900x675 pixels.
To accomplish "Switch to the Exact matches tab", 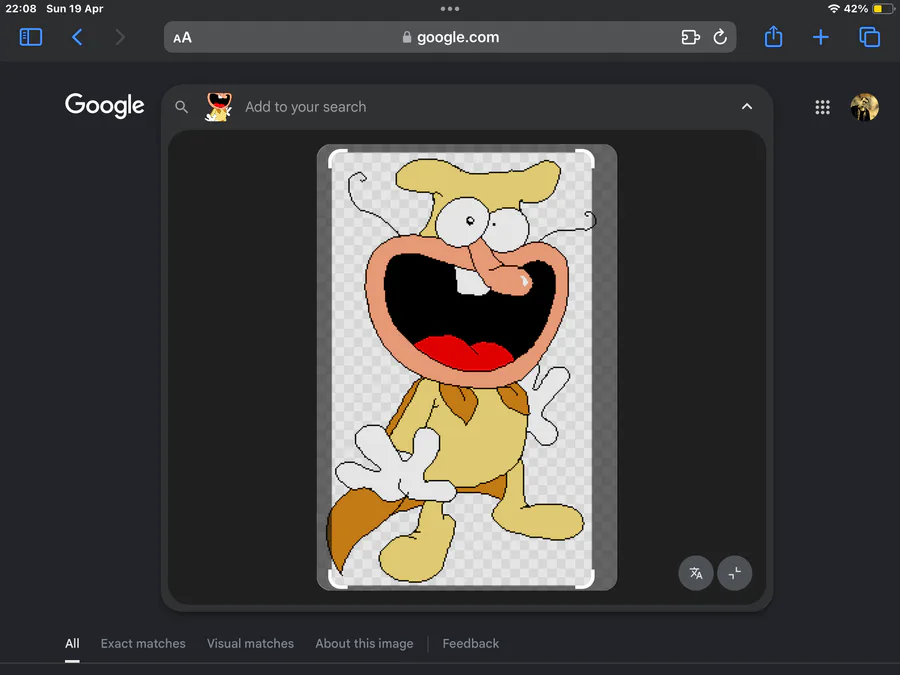I will tap(143, 643).
